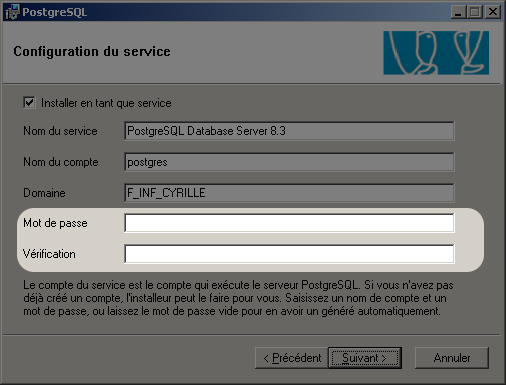
Task: Click the Domaine input field
Action: point(289,193)
